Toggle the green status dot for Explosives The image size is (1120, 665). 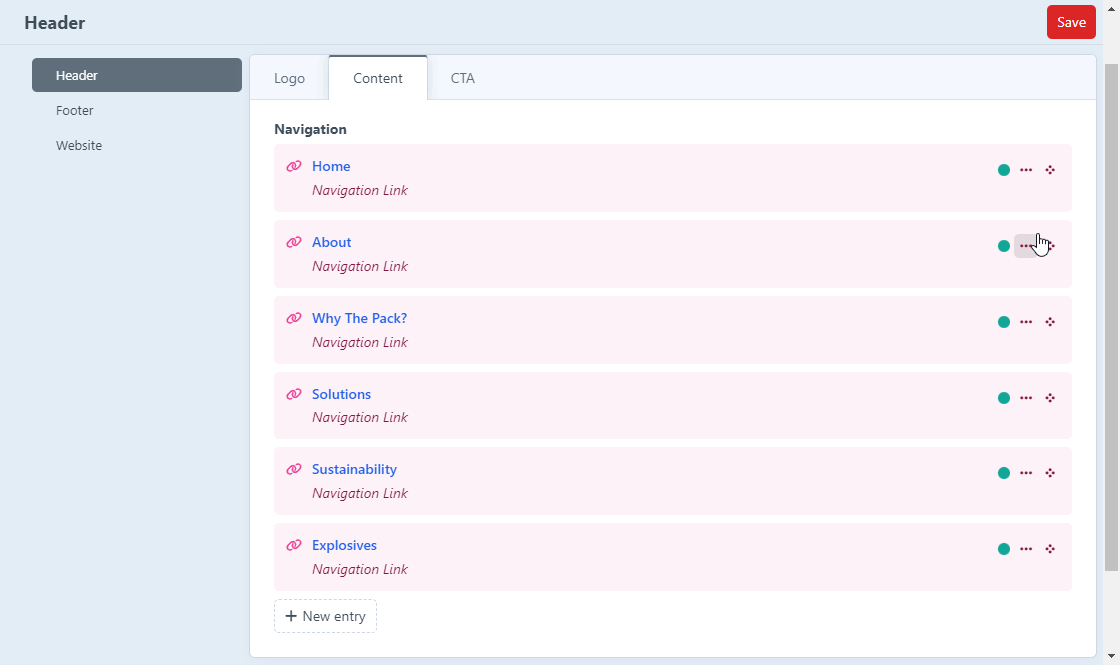[1004, 549]
